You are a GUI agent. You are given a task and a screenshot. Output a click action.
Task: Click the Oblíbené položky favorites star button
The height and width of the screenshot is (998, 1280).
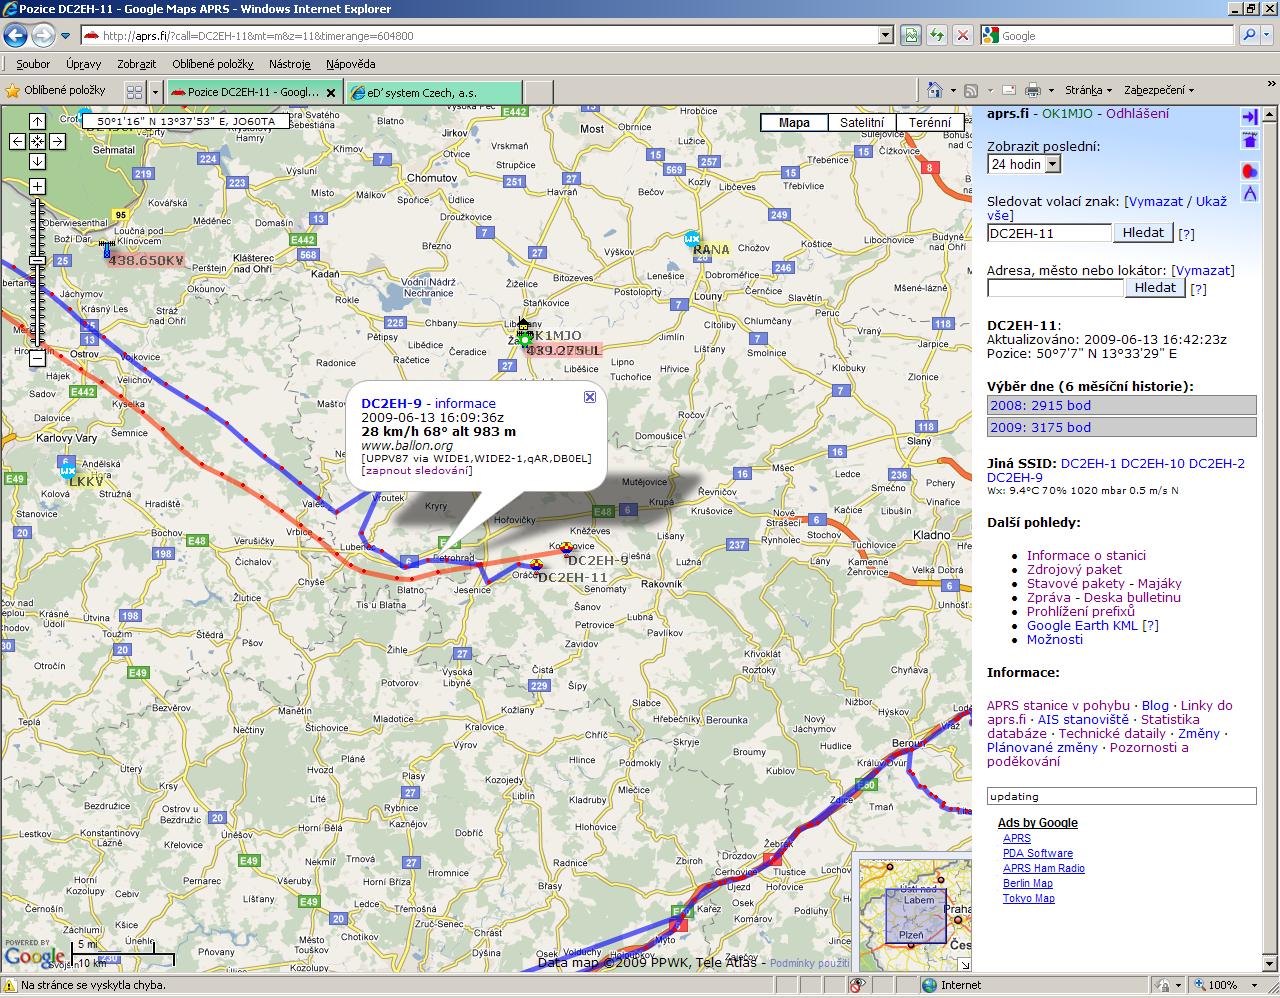[x=56, y=91]
